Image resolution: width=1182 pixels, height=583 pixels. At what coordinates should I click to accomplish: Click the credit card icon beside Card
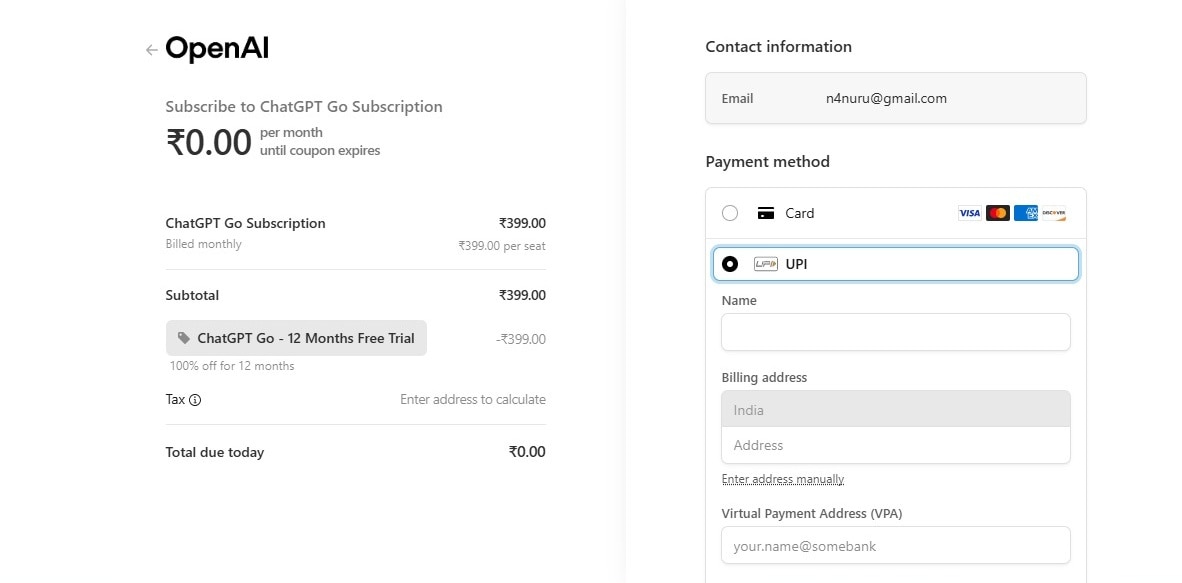tap(766, 213)
